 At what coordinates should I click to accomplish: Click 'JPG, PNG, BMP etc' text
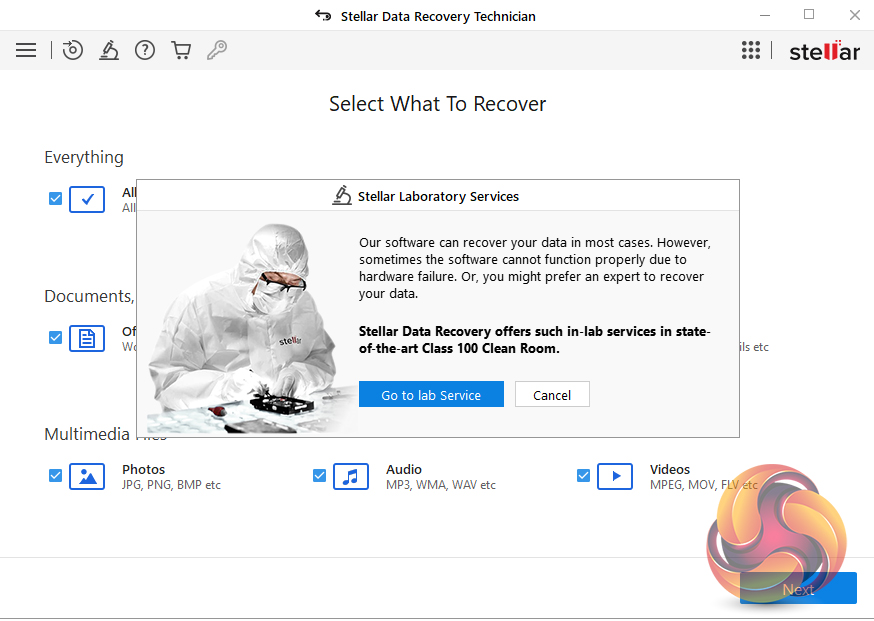click(171, 485)
